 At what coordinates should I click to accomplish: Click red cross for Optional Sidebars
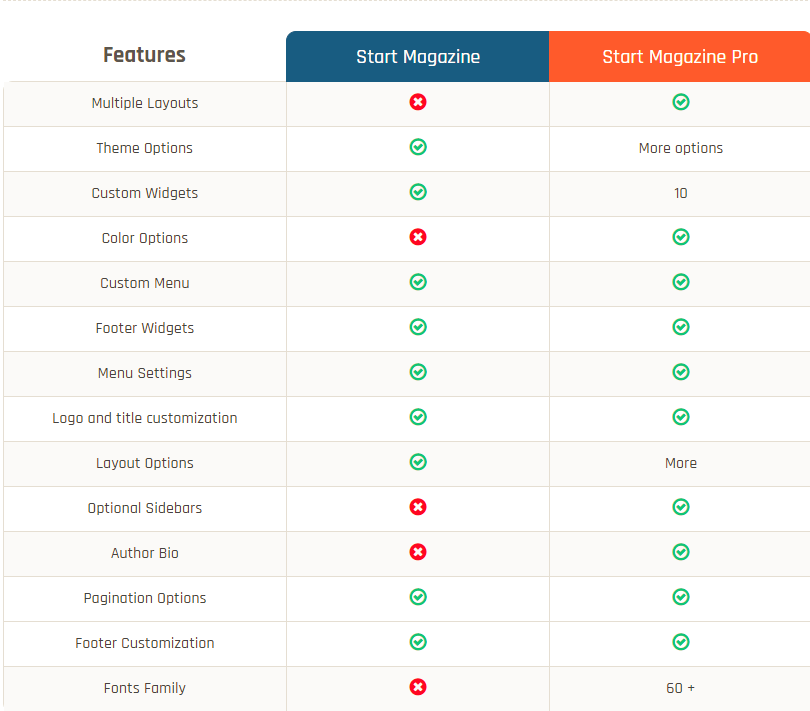[x=418, y=507]
